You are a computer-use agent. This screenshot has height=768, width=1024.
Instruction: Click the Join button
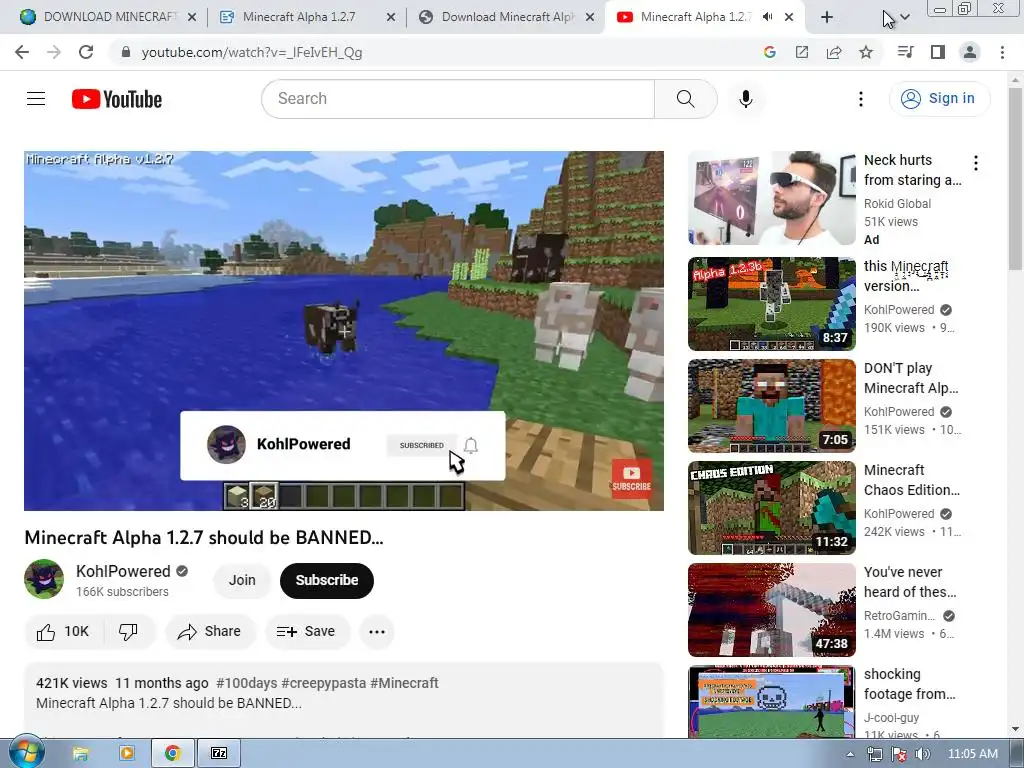click(x=242, y=580)
